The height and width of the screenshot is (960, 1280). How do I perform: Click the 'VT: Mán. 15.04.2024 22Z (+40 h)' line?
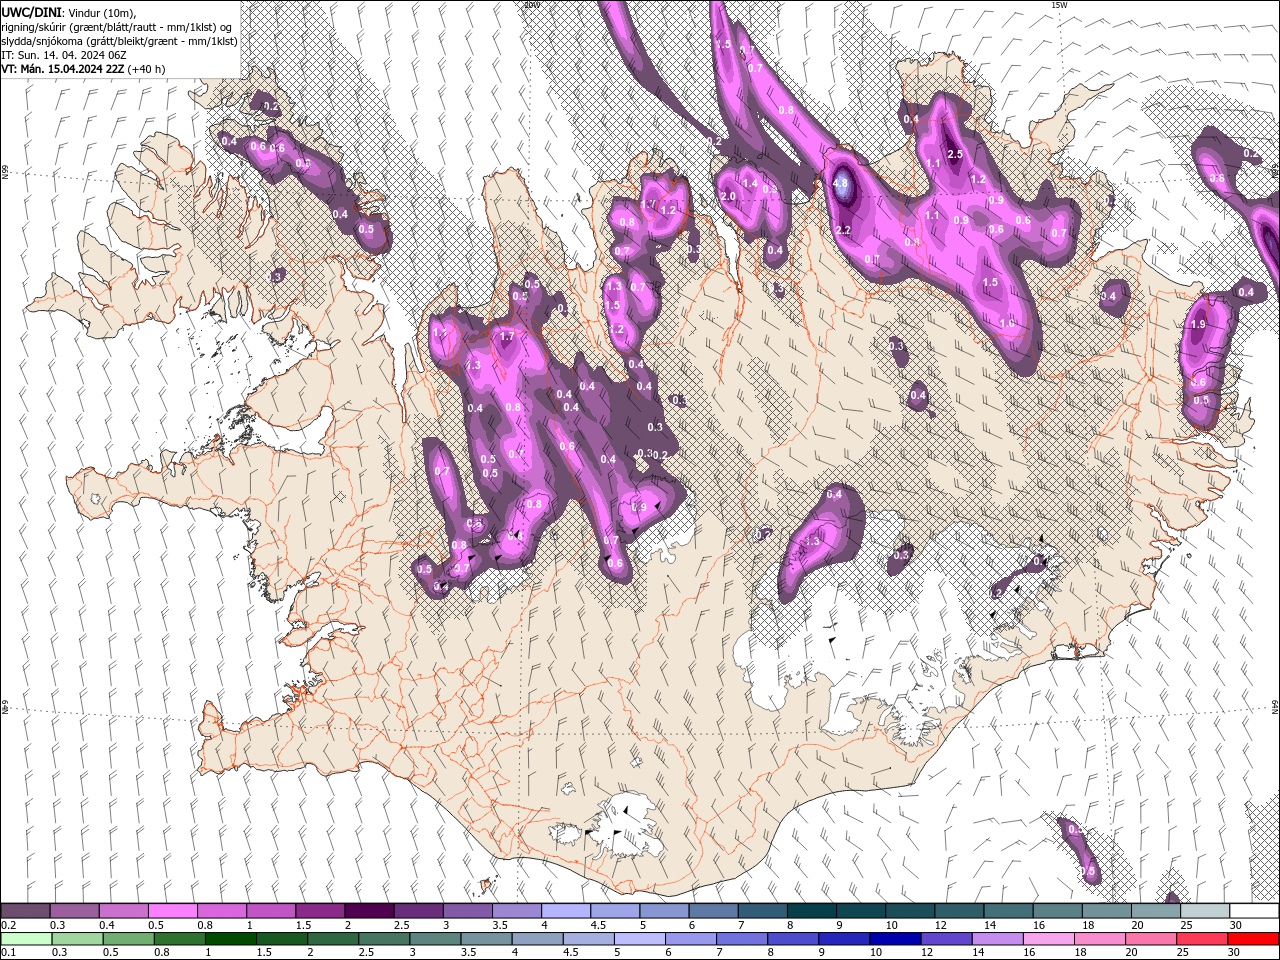83,69
